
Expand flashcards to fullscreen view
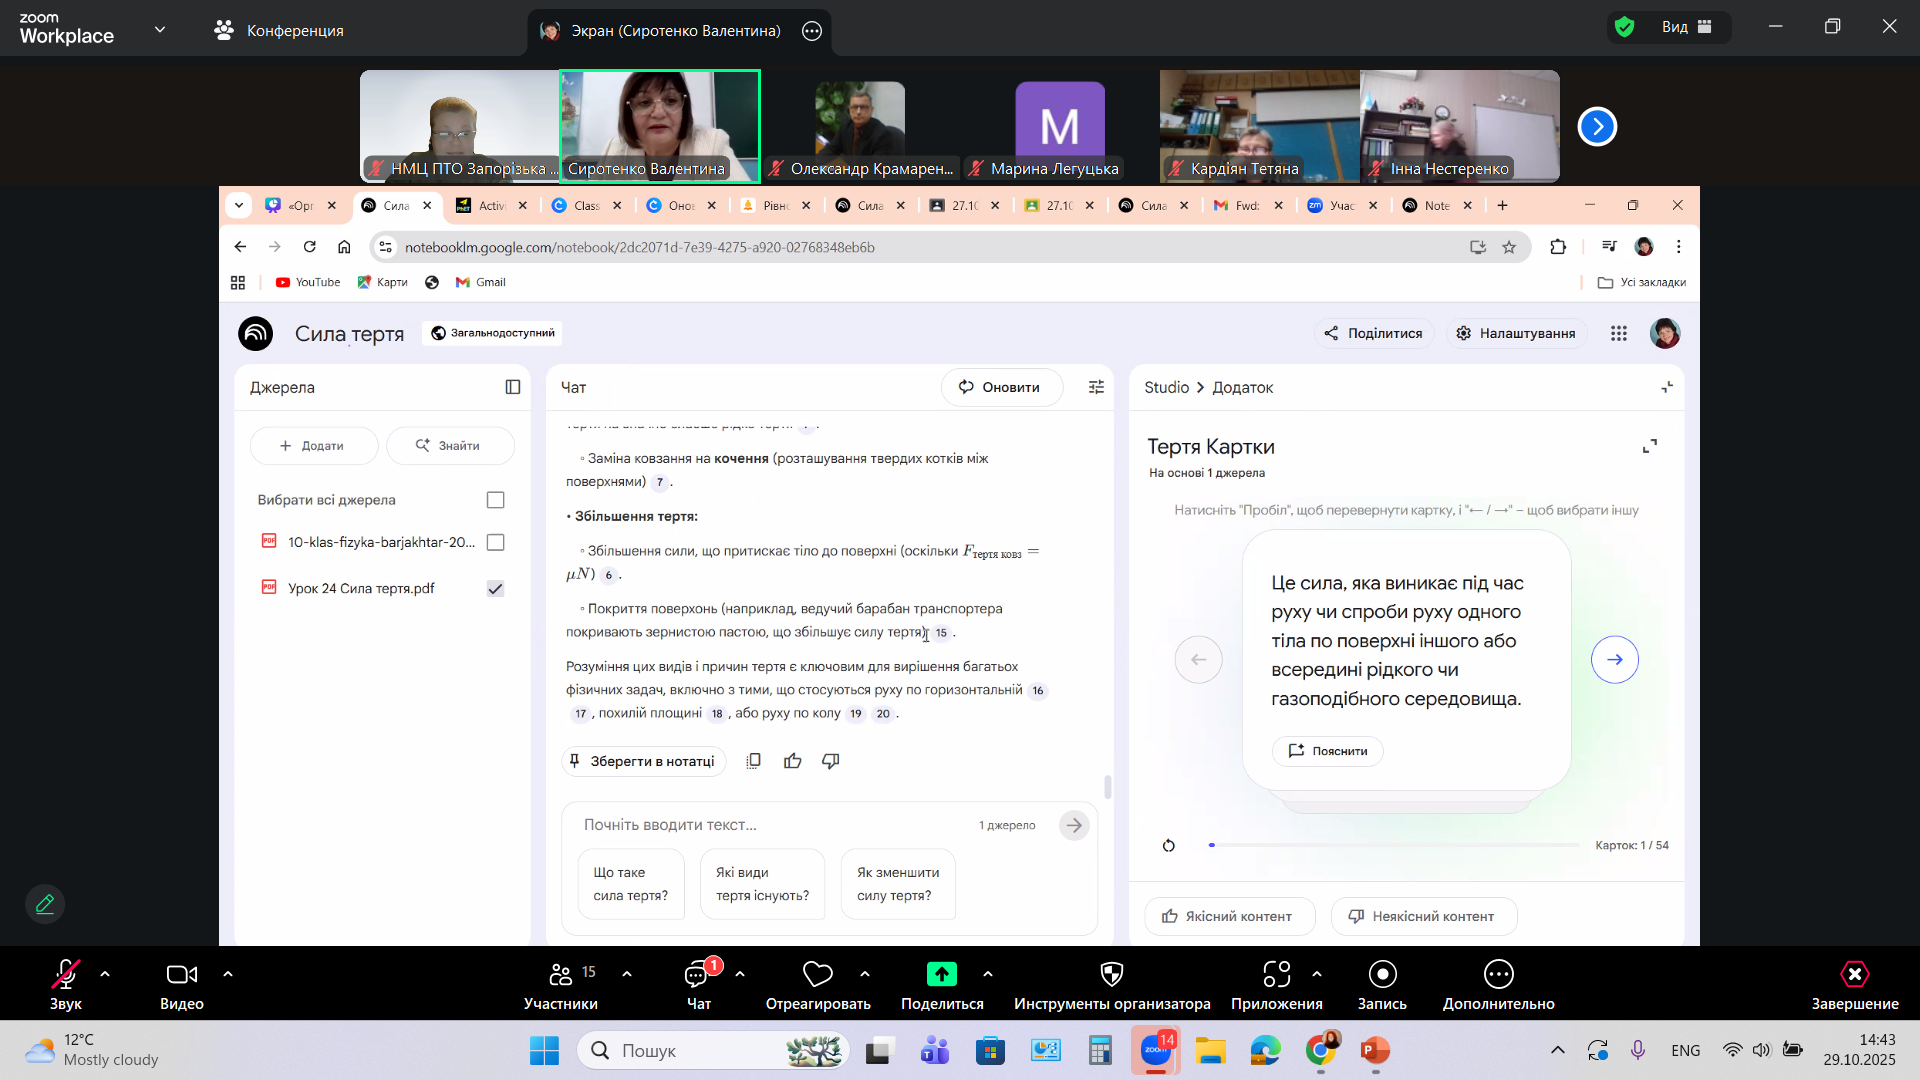coord(1650,446)
